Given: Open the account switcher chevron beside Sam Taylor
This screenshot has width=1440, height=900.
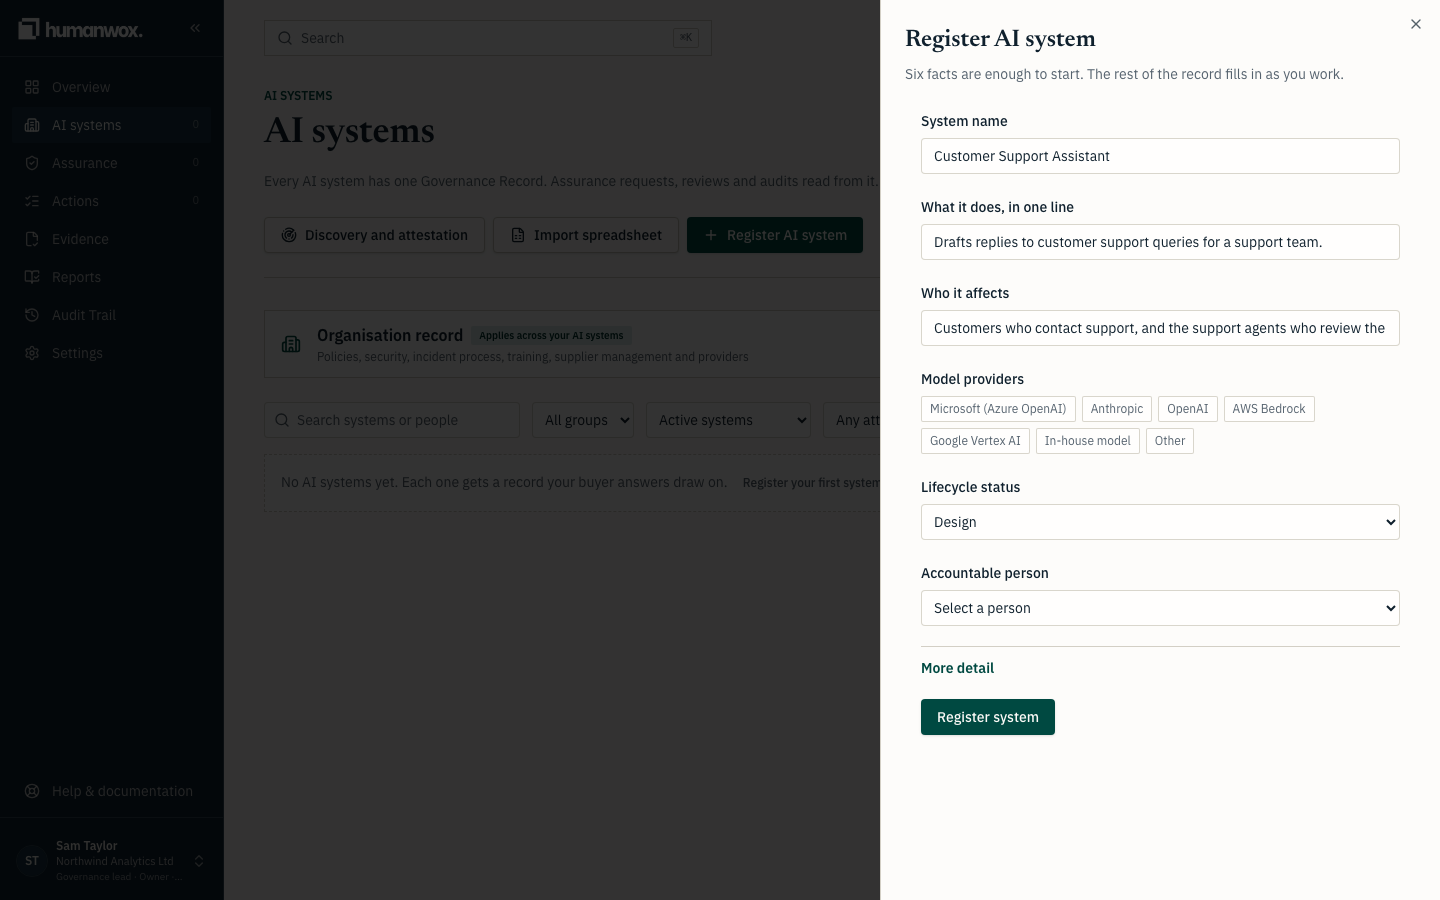Looking at the screenshot, I should pyautogui.click(x=199, y=861).
